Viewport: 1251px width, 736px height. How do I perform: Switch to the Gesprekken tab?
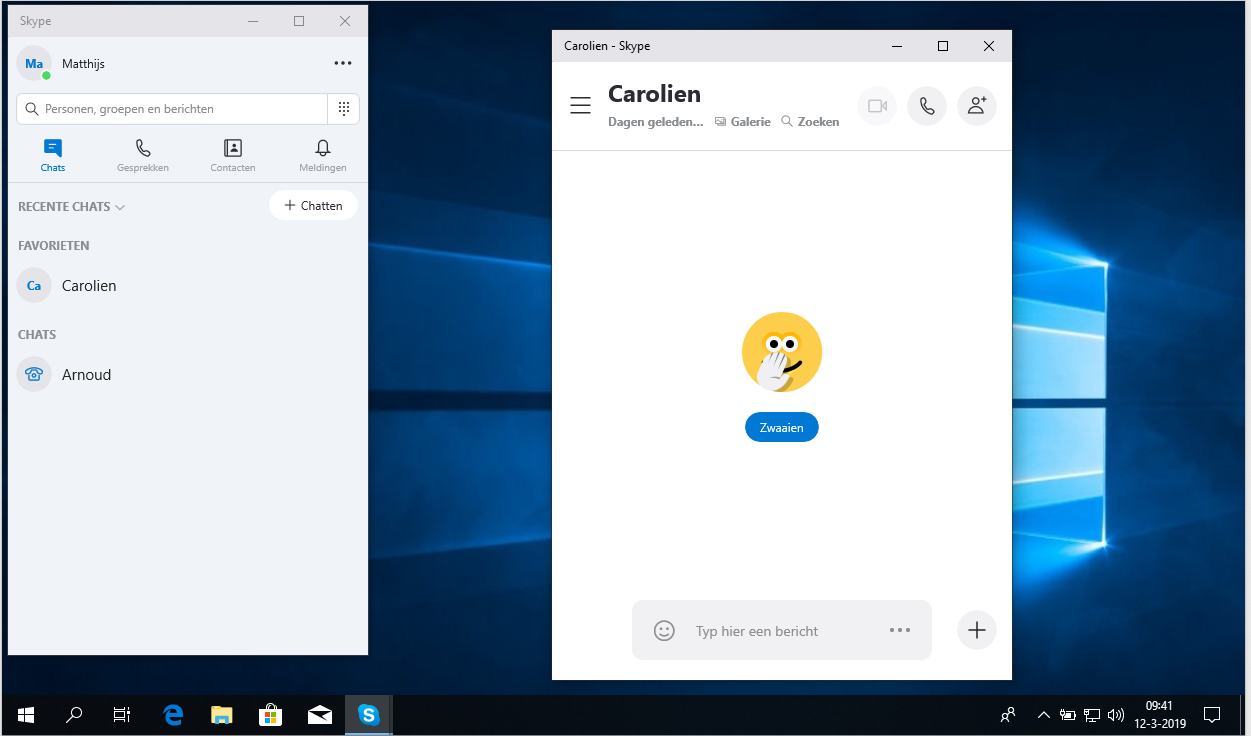tap(143, 156)
